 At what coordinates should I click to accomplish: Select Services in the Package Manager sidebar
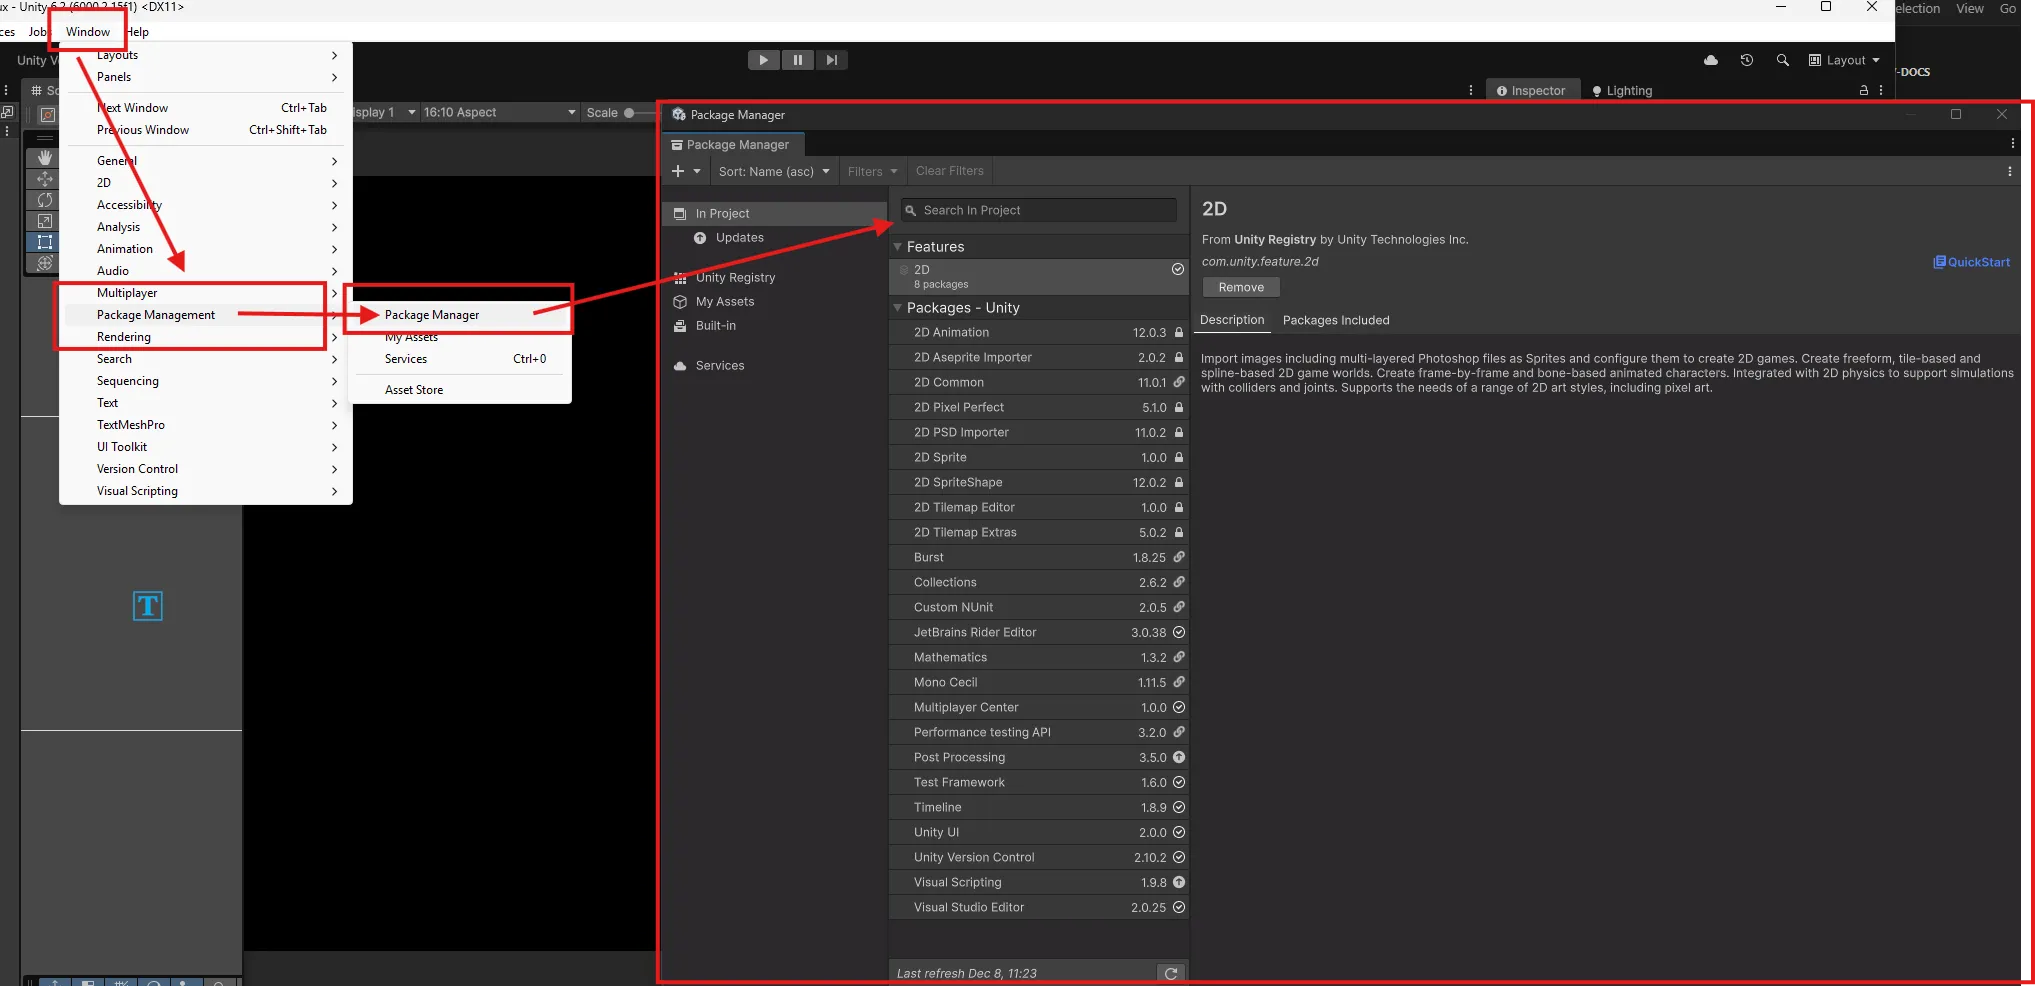pyautogui.click(x=774, y=366)
